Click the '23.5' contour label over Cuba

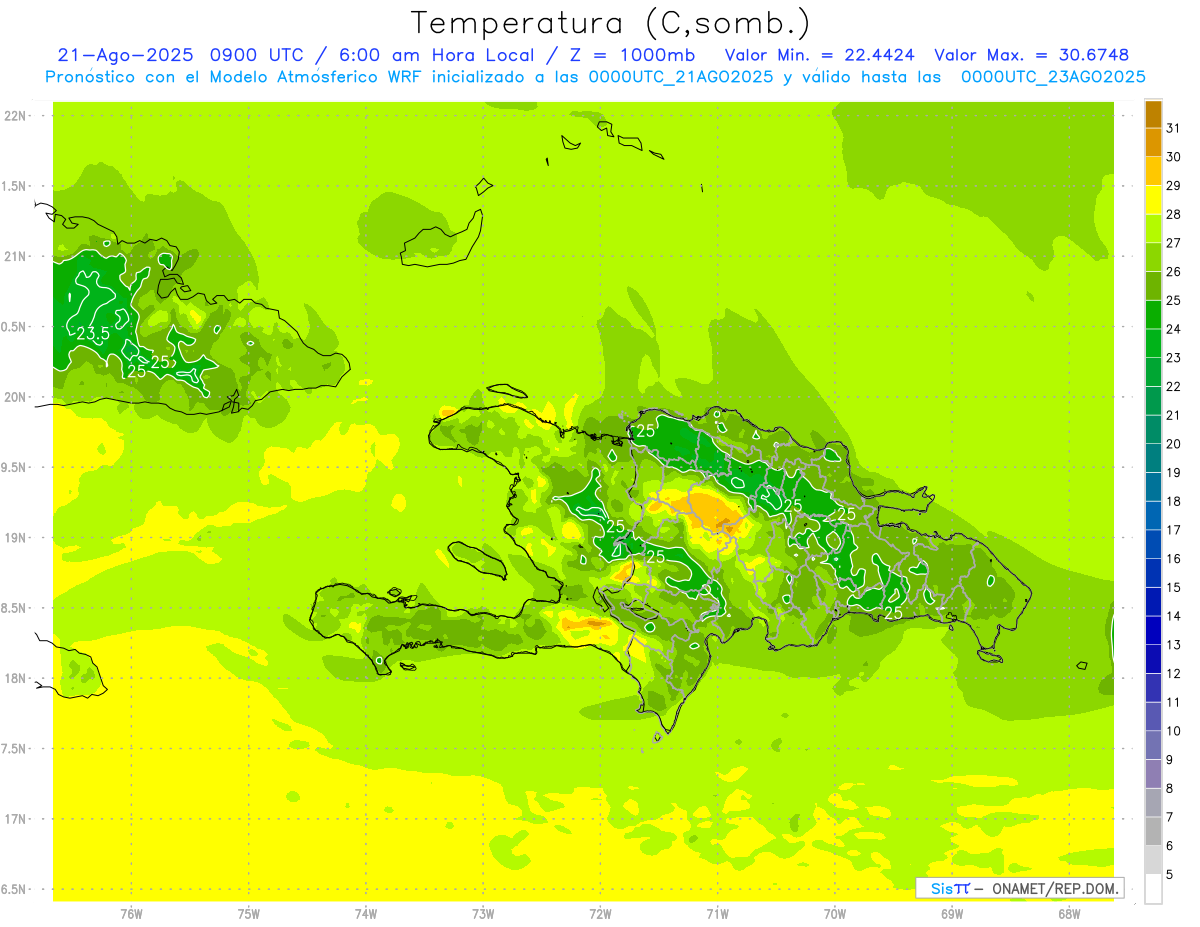coord(93,333)
